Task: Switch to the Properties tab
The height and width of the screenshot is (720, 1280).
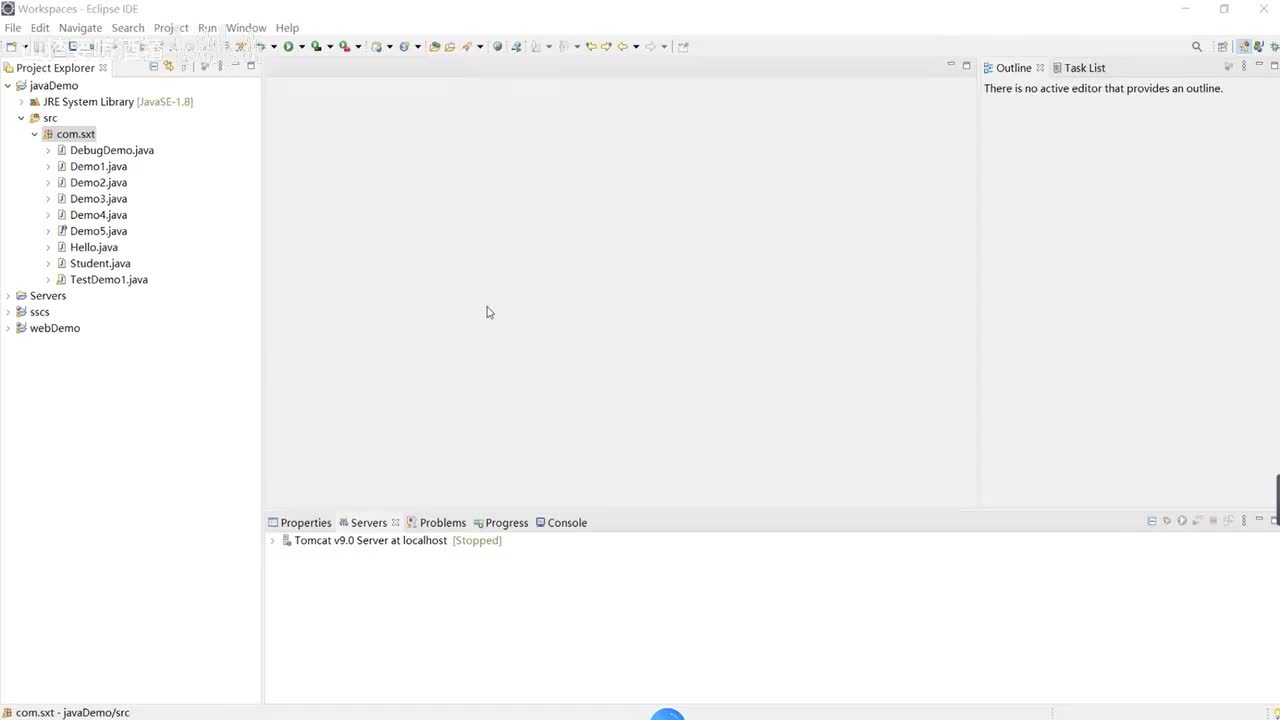Action: click(299, 523)
